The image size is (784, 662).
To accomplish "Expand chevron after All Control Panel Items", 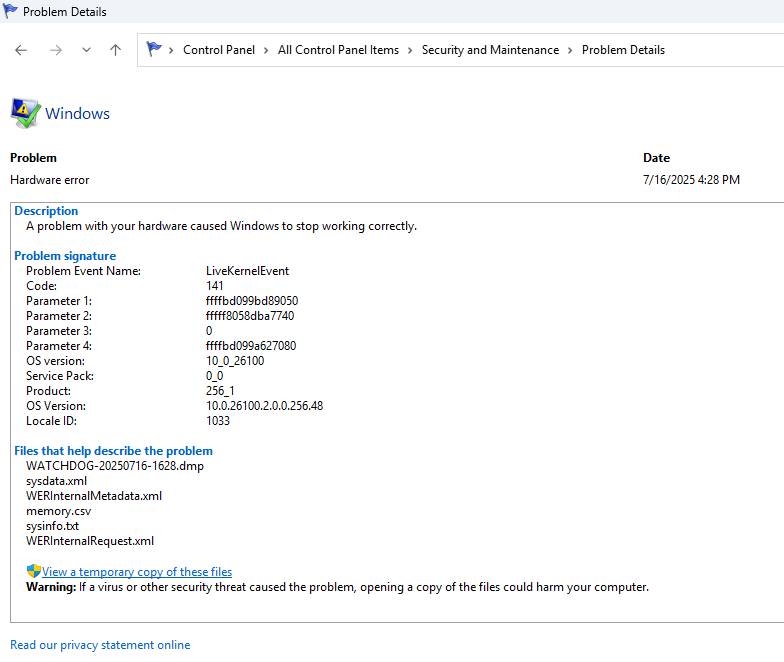I will [410, 50].
